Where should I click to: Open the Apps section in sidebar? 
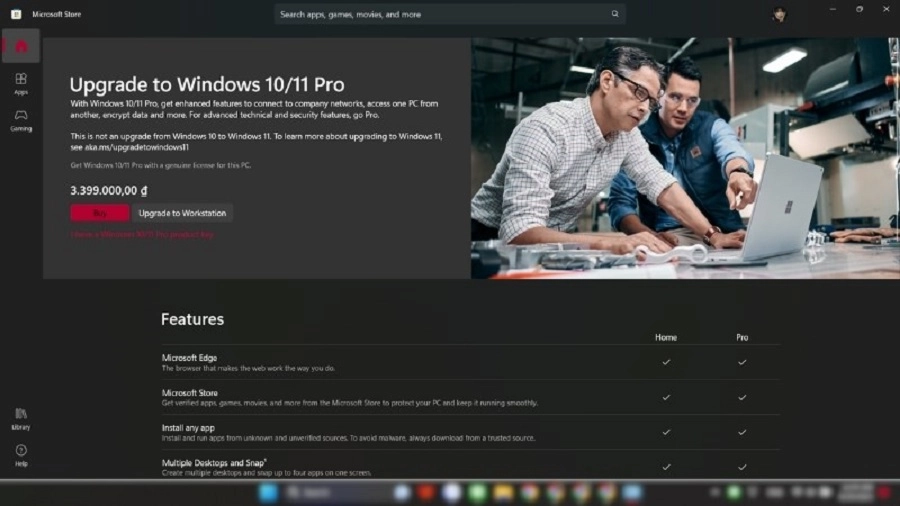pos(21,83)
